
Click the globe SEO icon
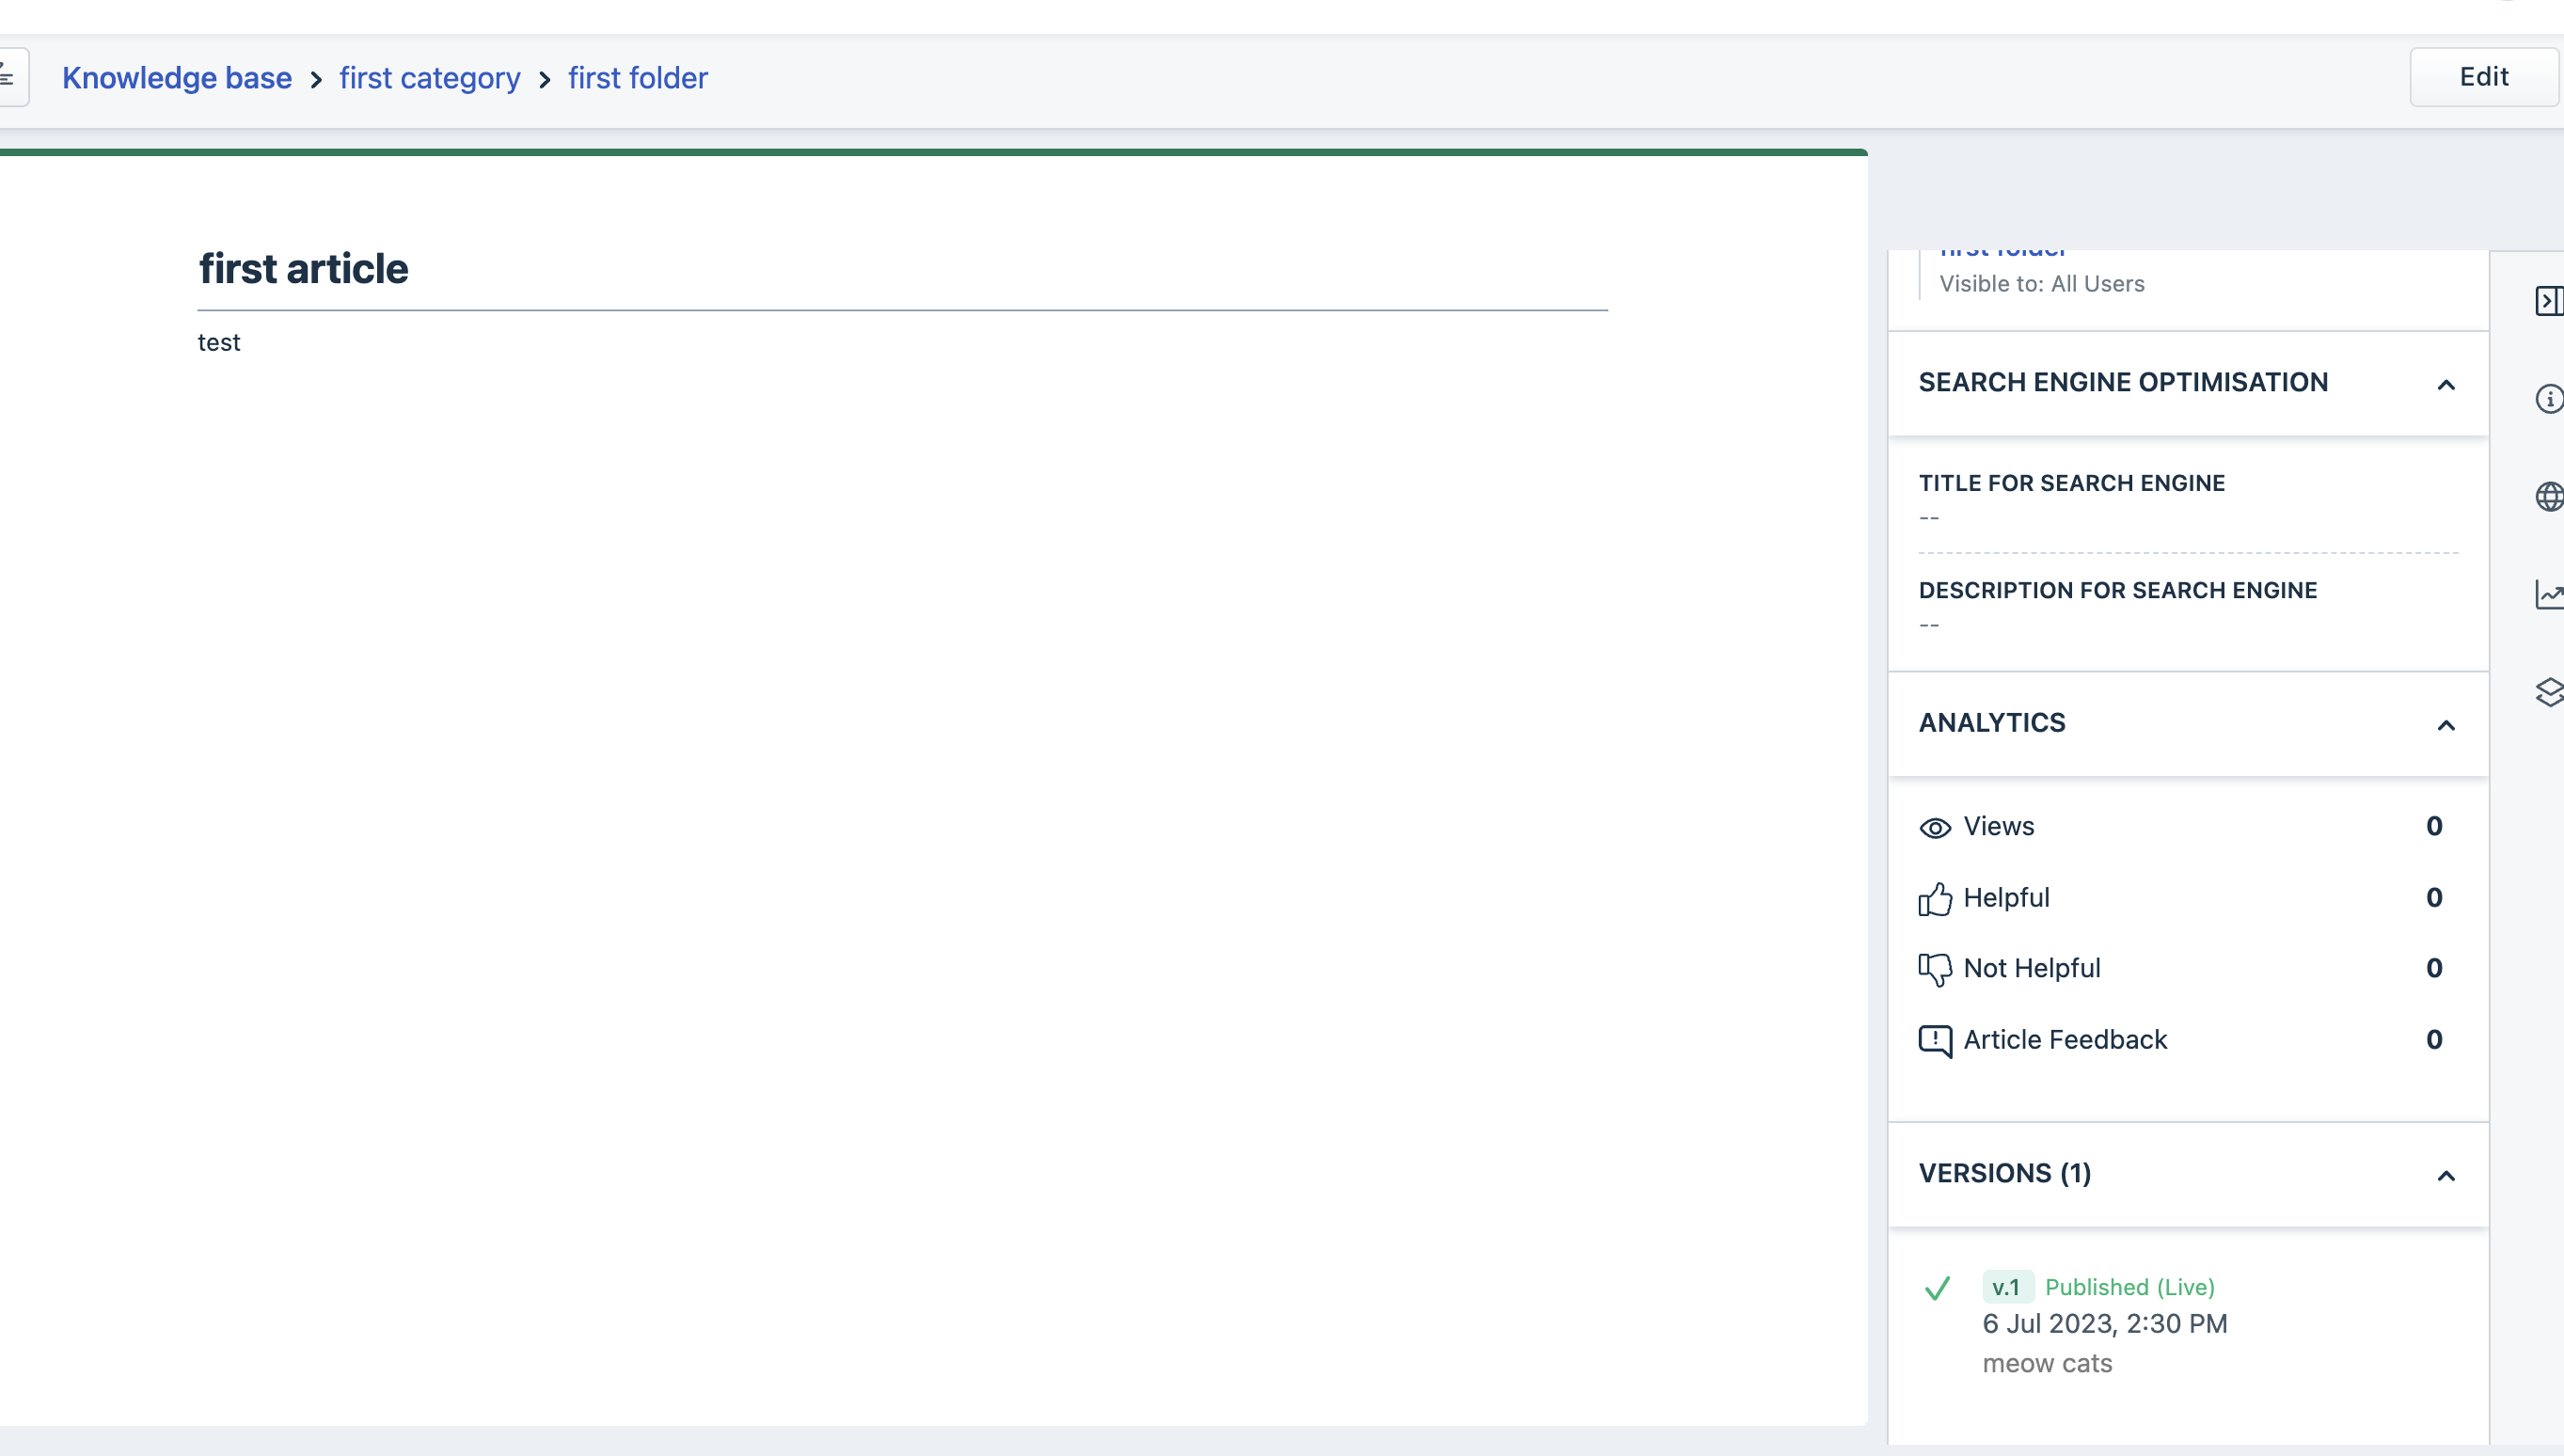[x=2548, y=496]
